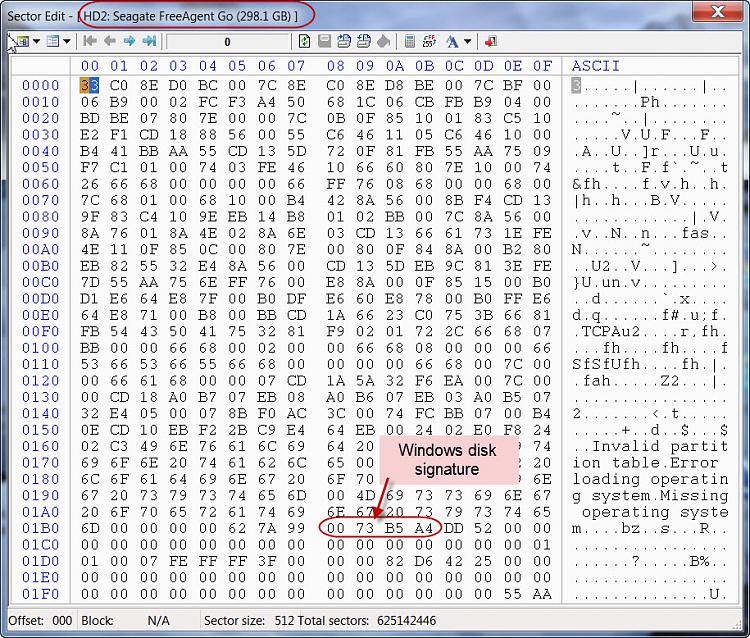Screen dimensions: 750x638
Task: Click the grayed save sector floppy icon
Action: (324, 42)
